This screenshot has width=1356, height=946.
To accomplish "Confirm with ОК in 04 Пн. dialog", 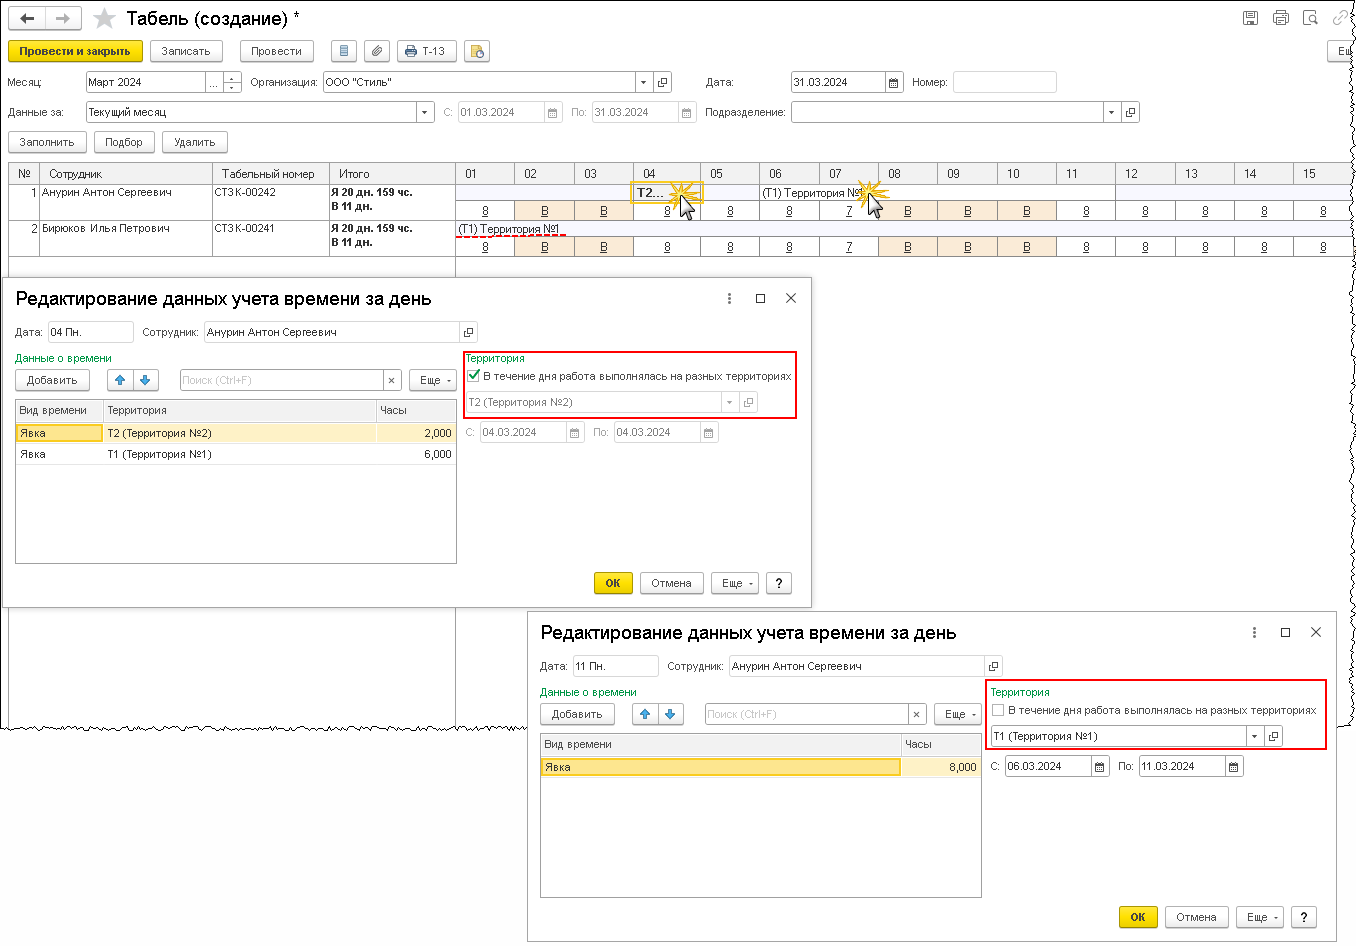I will click(x=613, y=583).
